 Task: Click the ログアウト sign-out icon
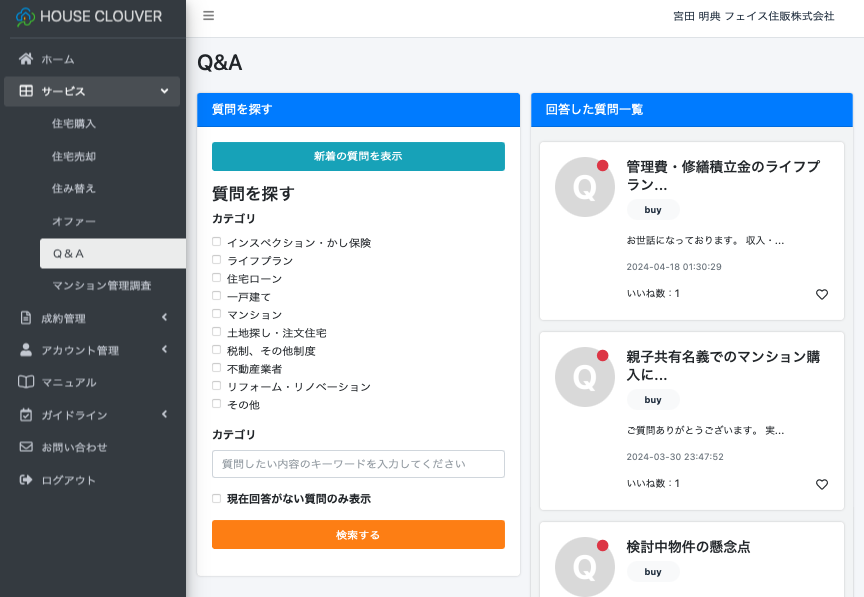[26, 480]
